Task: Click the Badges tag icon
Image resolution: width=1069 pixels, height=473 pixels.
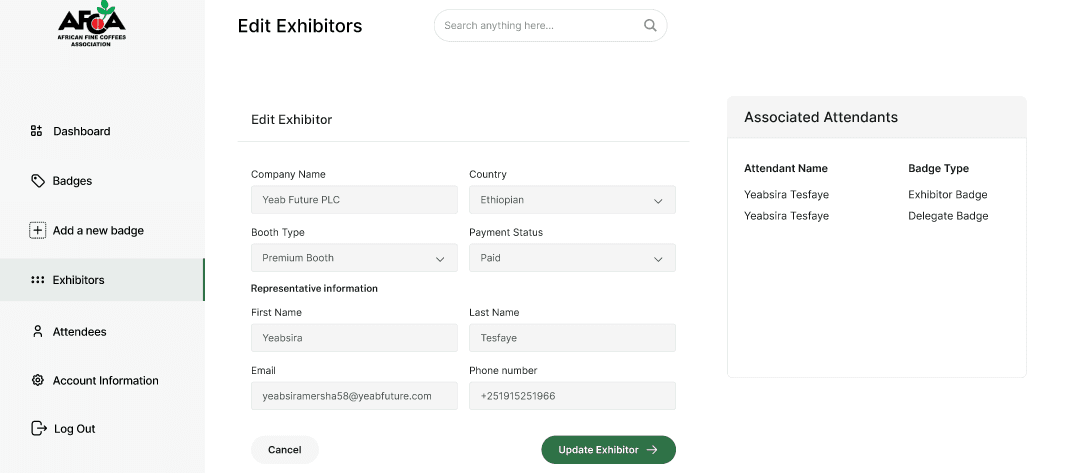Action: pos(38,181)
